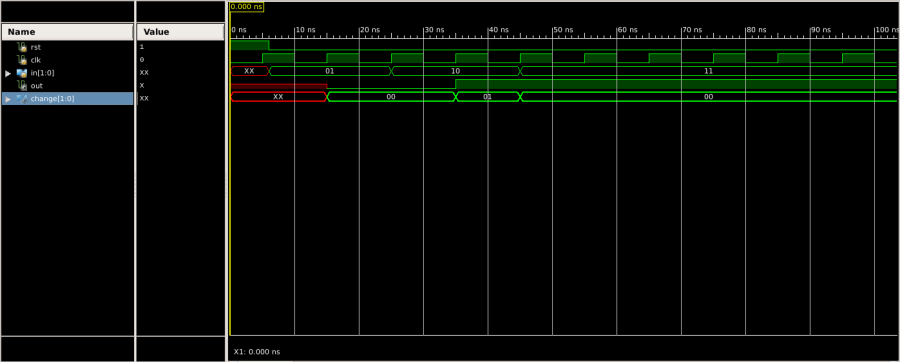
Task: Click the 60 ns ruler label
Action: (628, 30)
